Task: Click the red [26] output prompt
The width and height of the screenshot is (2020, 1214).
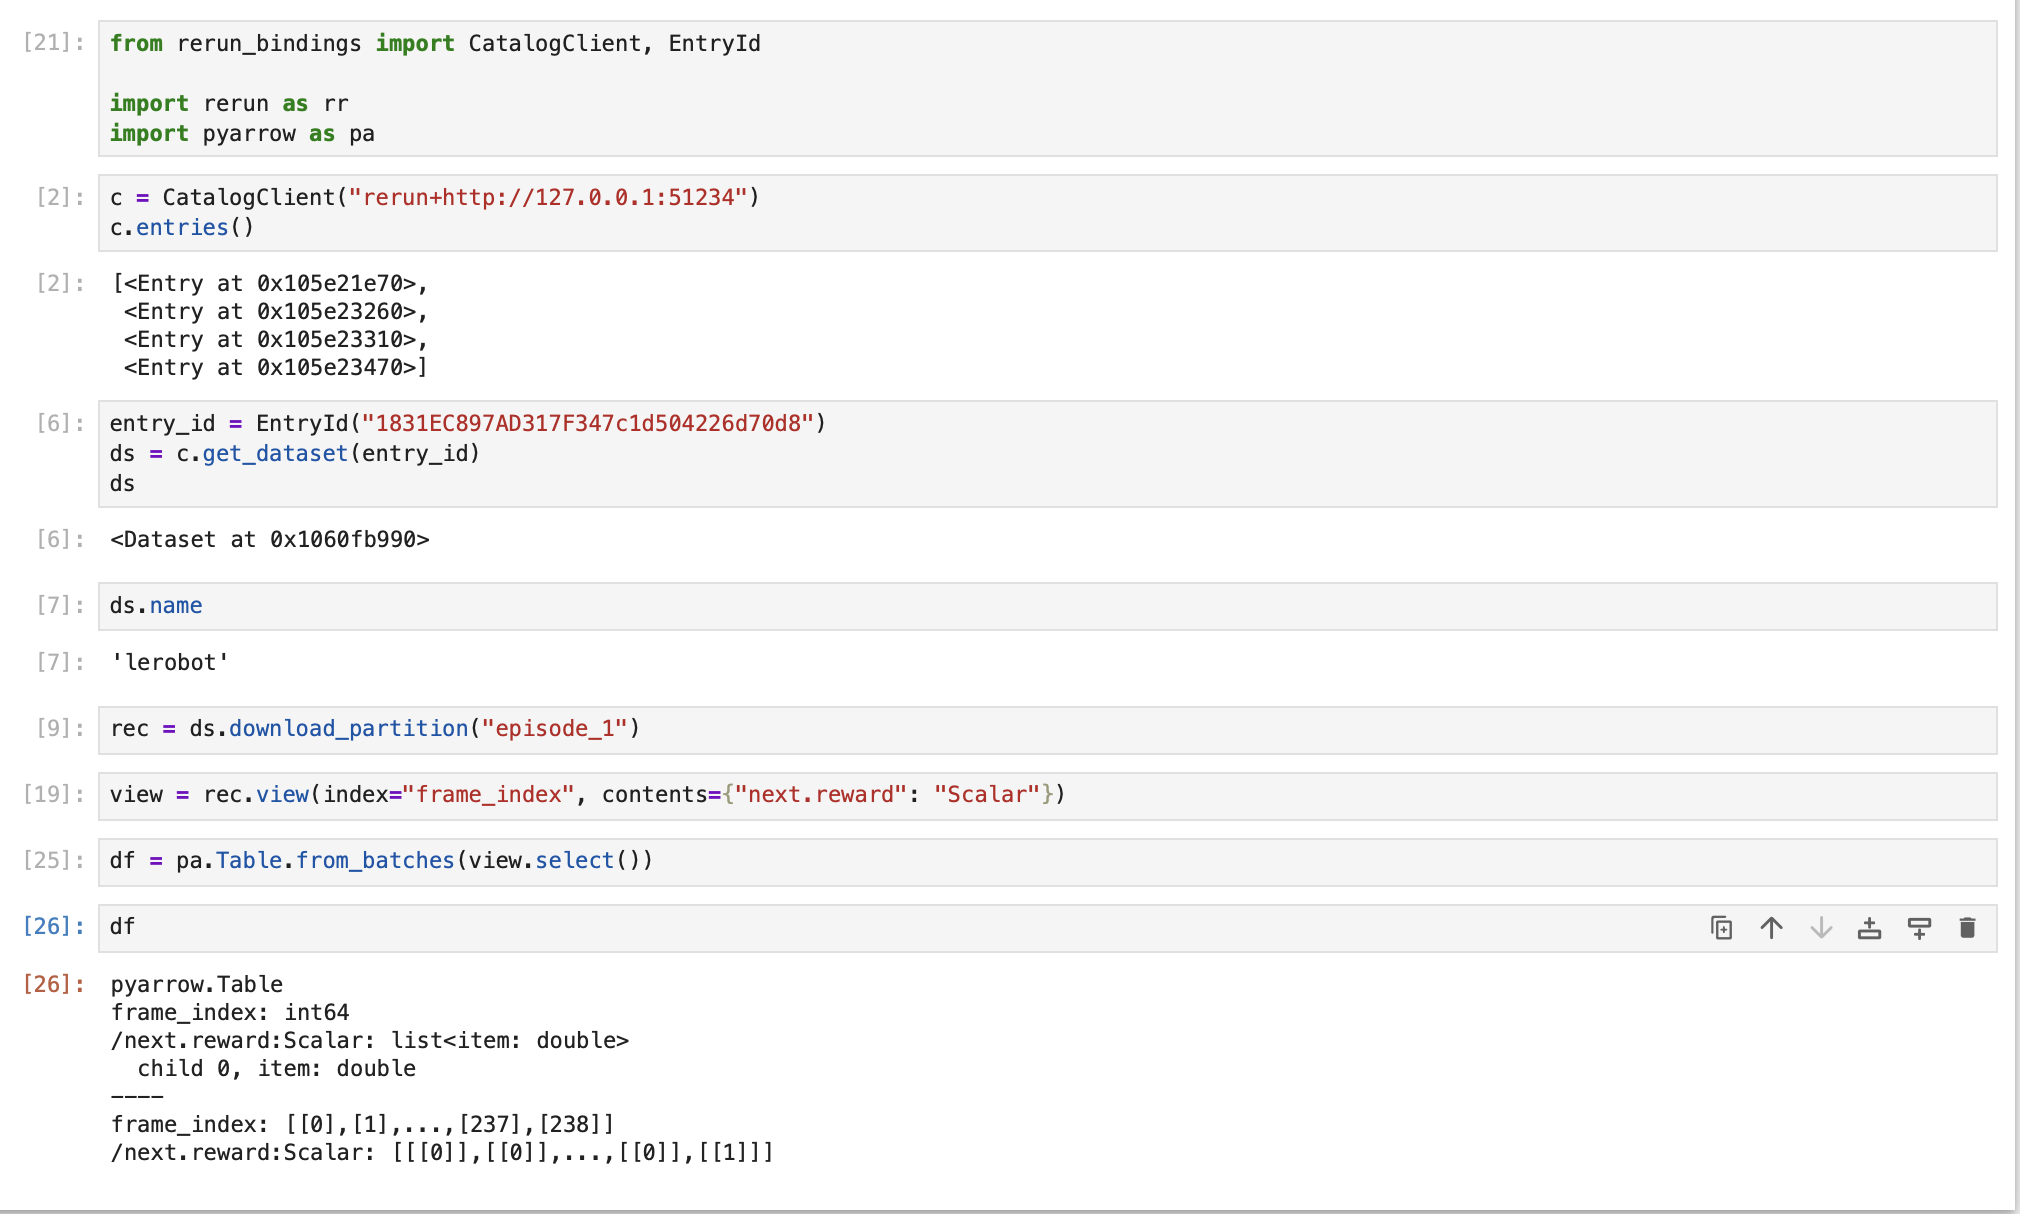Action: (53, 984)
